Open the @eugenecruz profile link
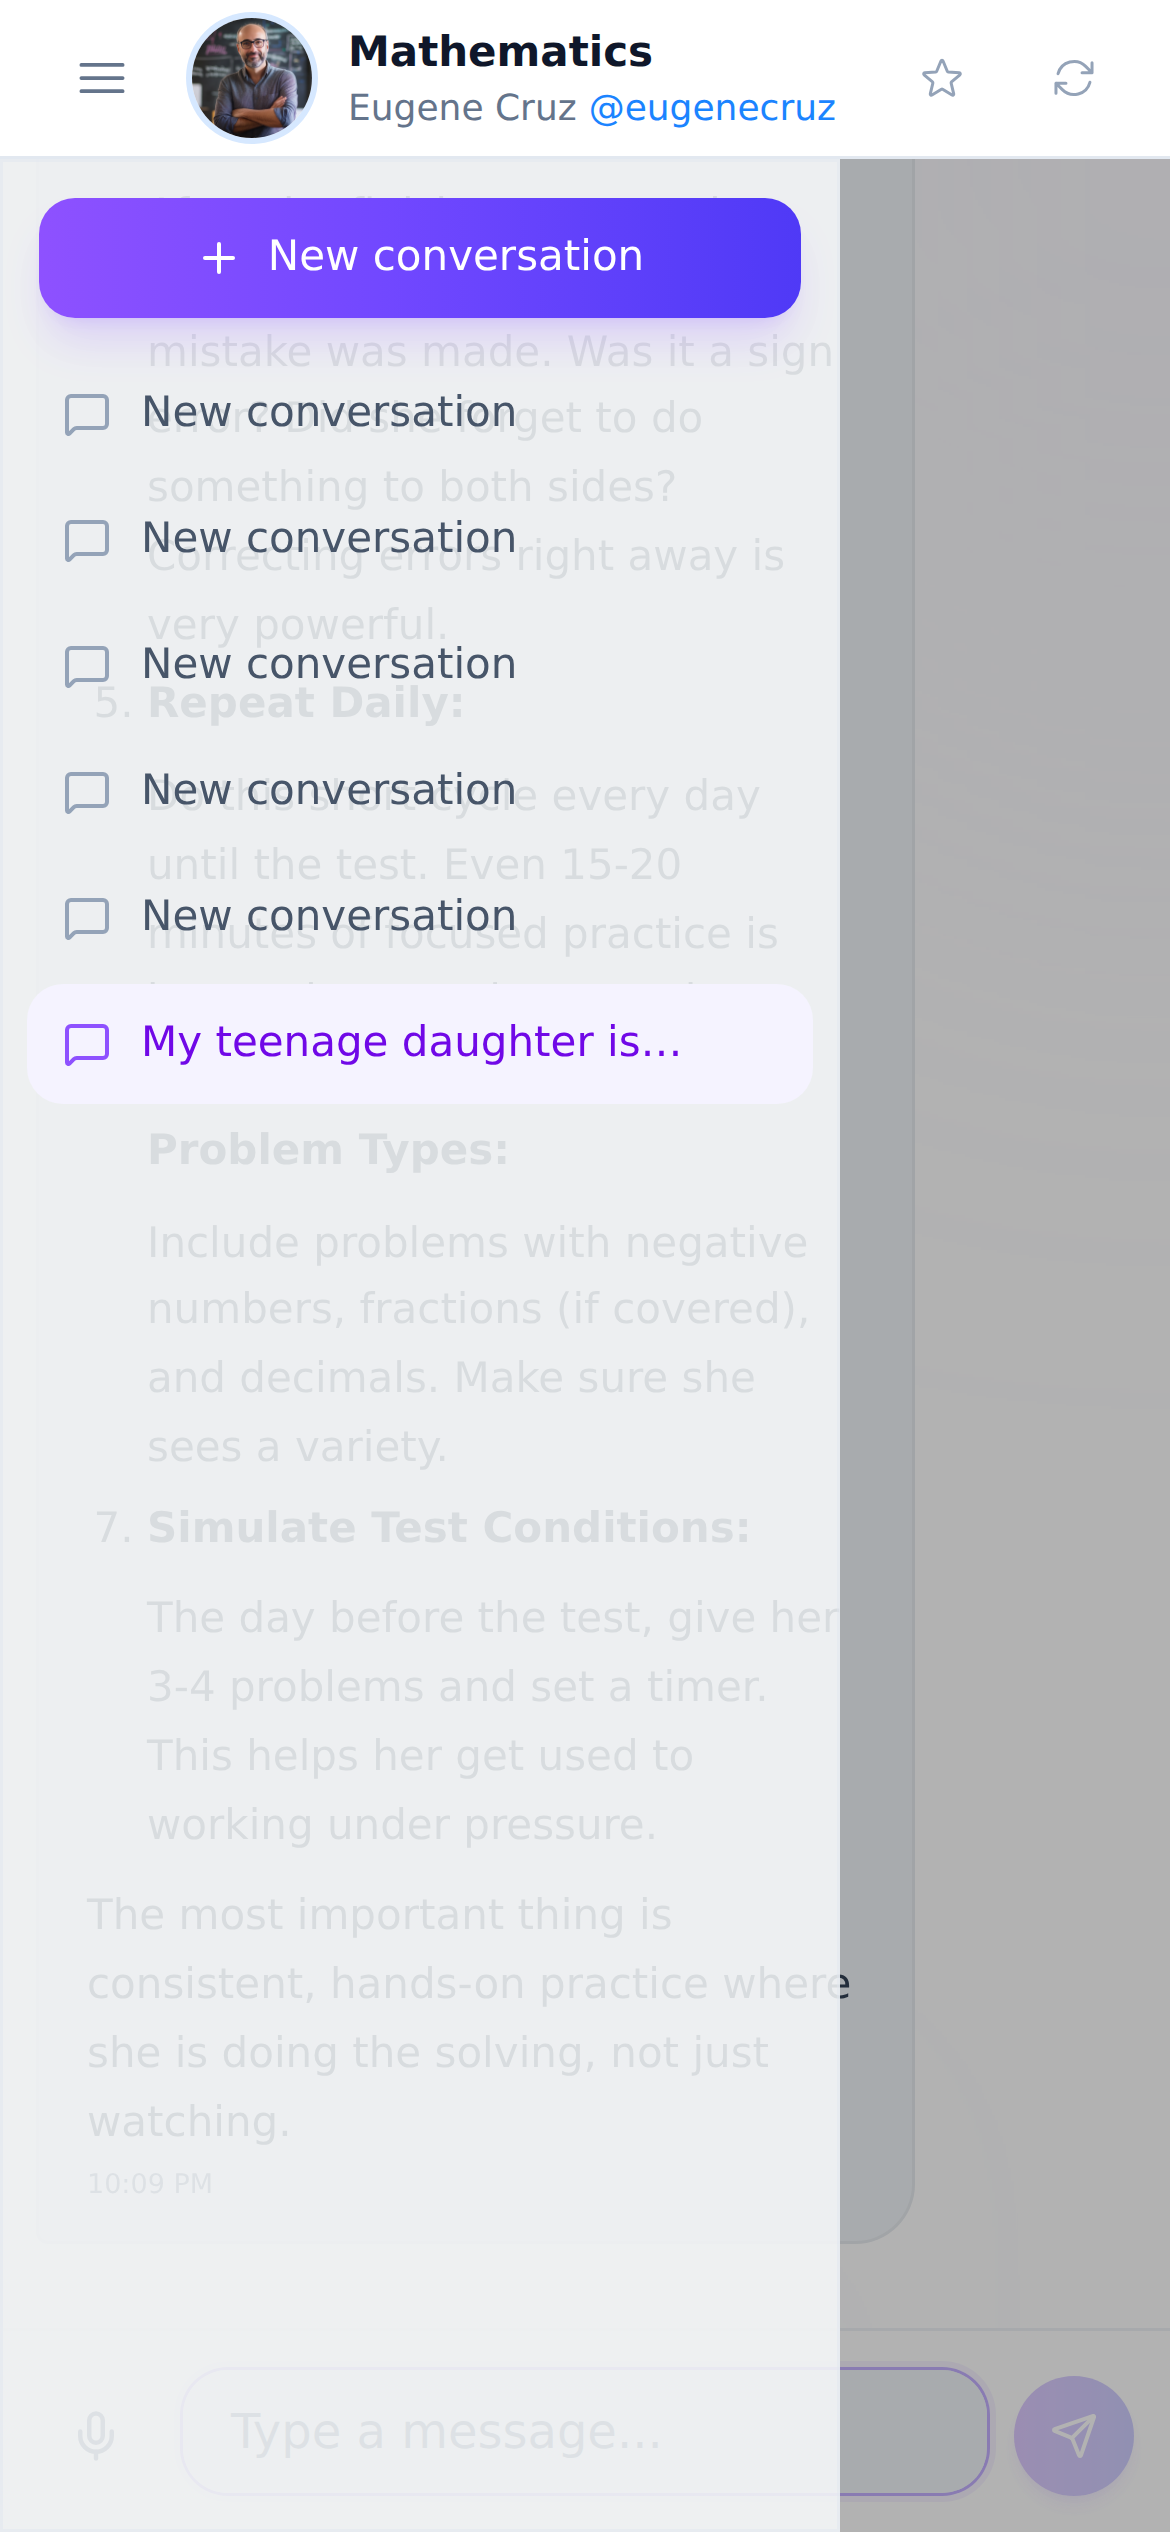 click(x=712, y=108)
